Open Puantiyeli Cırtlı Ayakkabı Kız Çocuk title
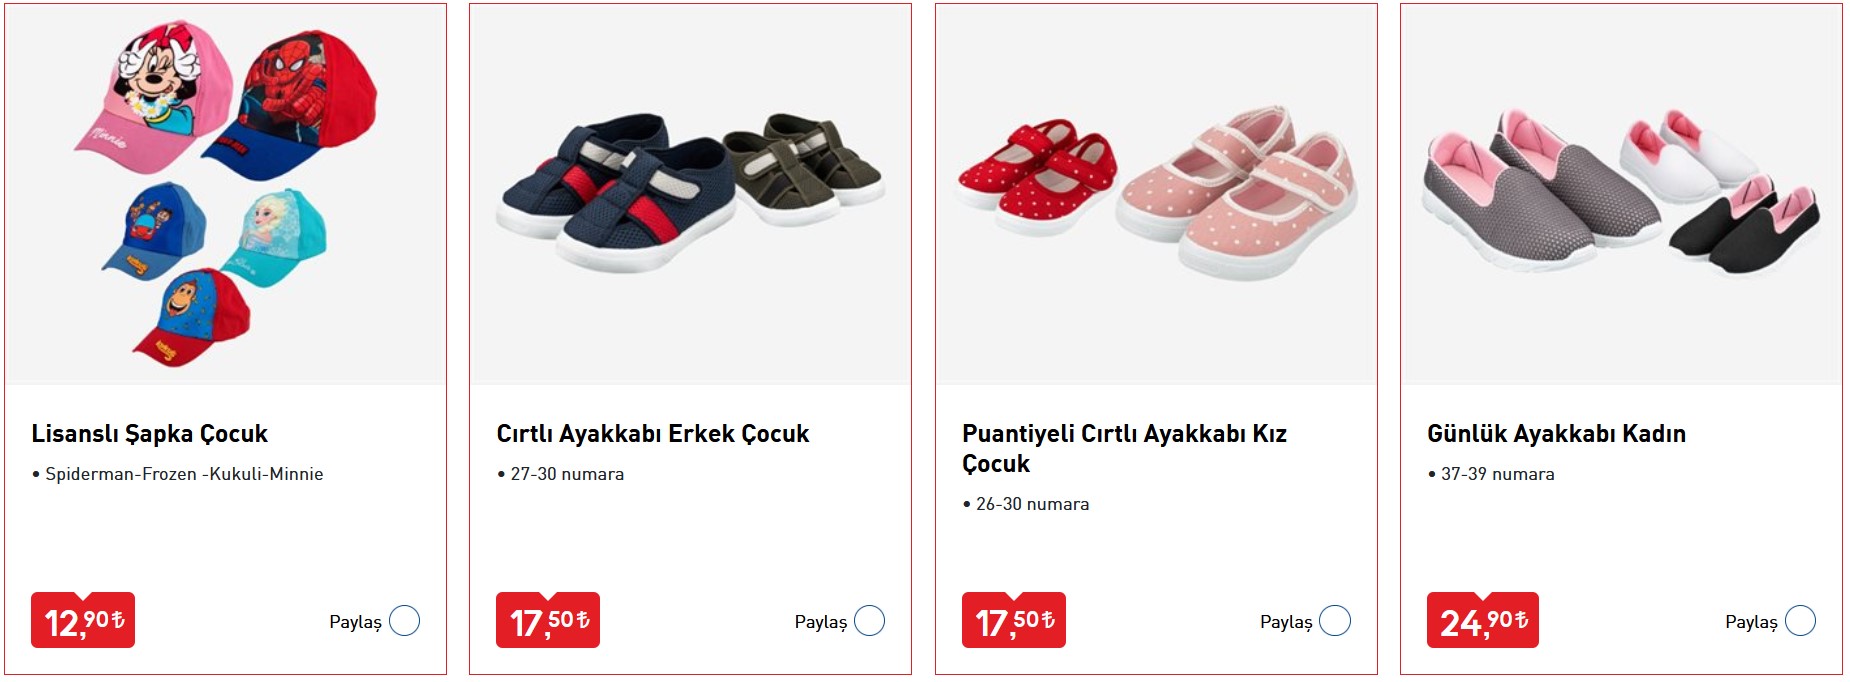 [1123, 448]
